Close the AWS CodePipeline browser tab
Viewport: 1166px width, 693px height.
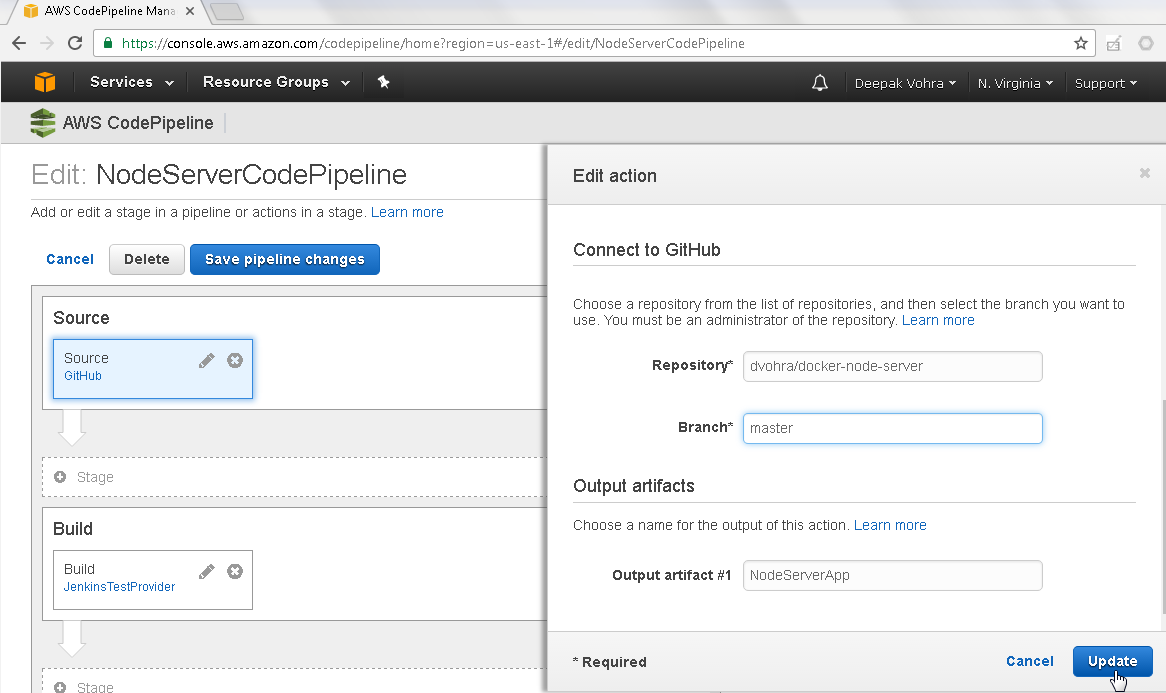click(190, 11)
